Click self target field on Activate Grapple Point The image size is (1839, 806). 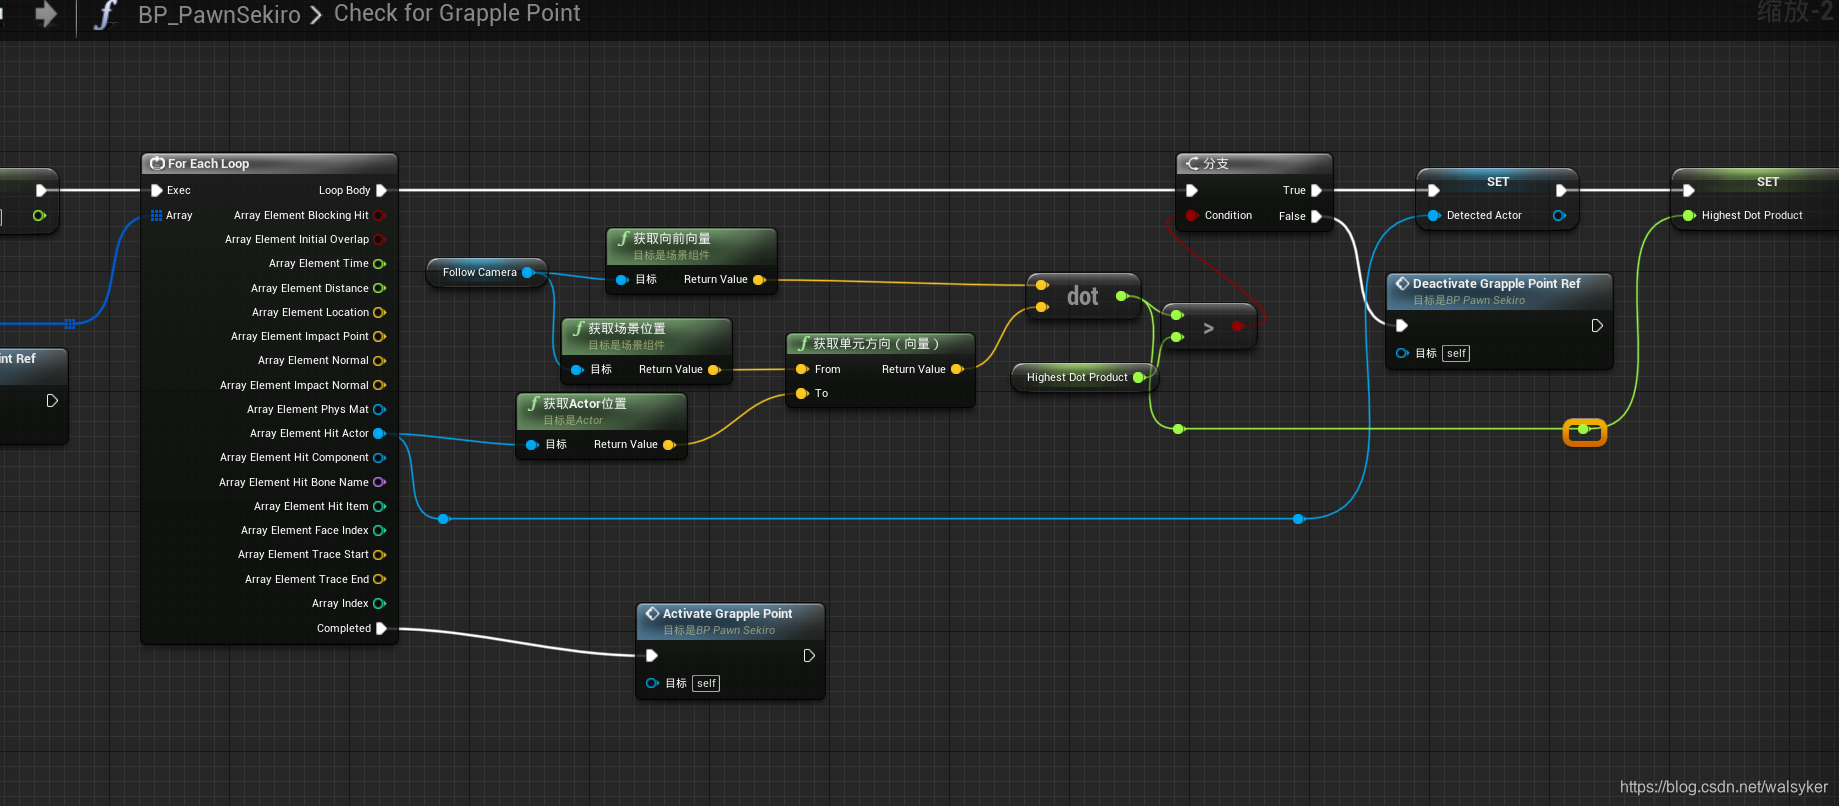tap(706, 683)
